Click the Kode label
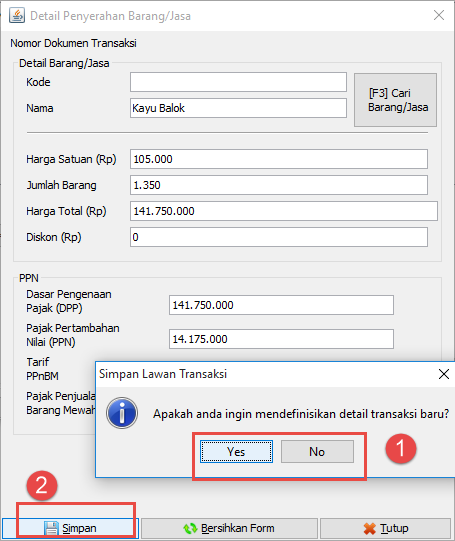Viewport: 455px width, 541px height. [x=38, y=82]
